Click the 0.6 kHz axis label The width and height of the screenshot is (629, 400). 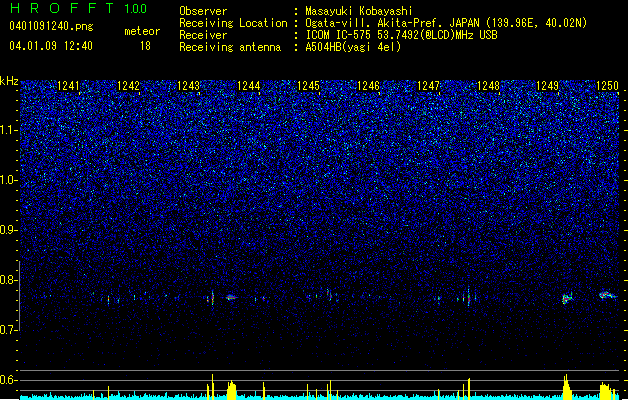click(x=8, y=380)
